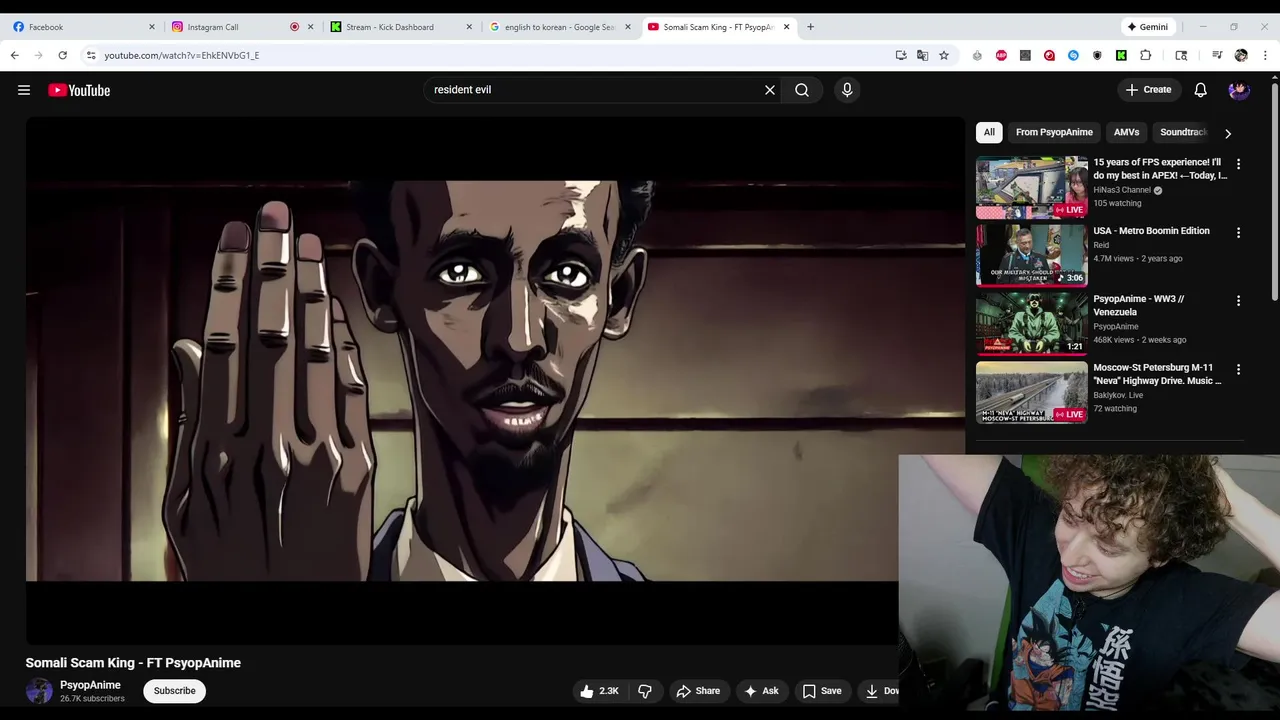Dislike the video with thumbs down
The width and height of the screenshot is (1280, 720).
point(645,691)
